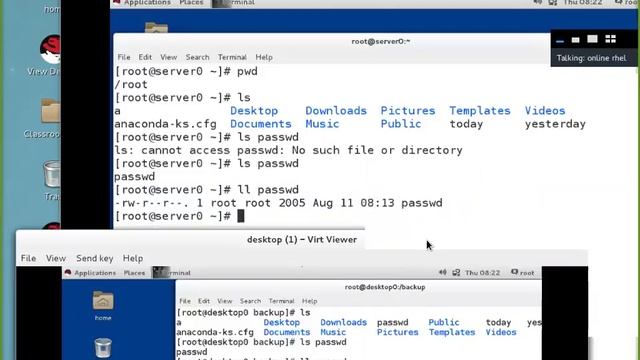Click Desktop directory in server0 ls output
The image size is (640, 360).
point(254,111)
